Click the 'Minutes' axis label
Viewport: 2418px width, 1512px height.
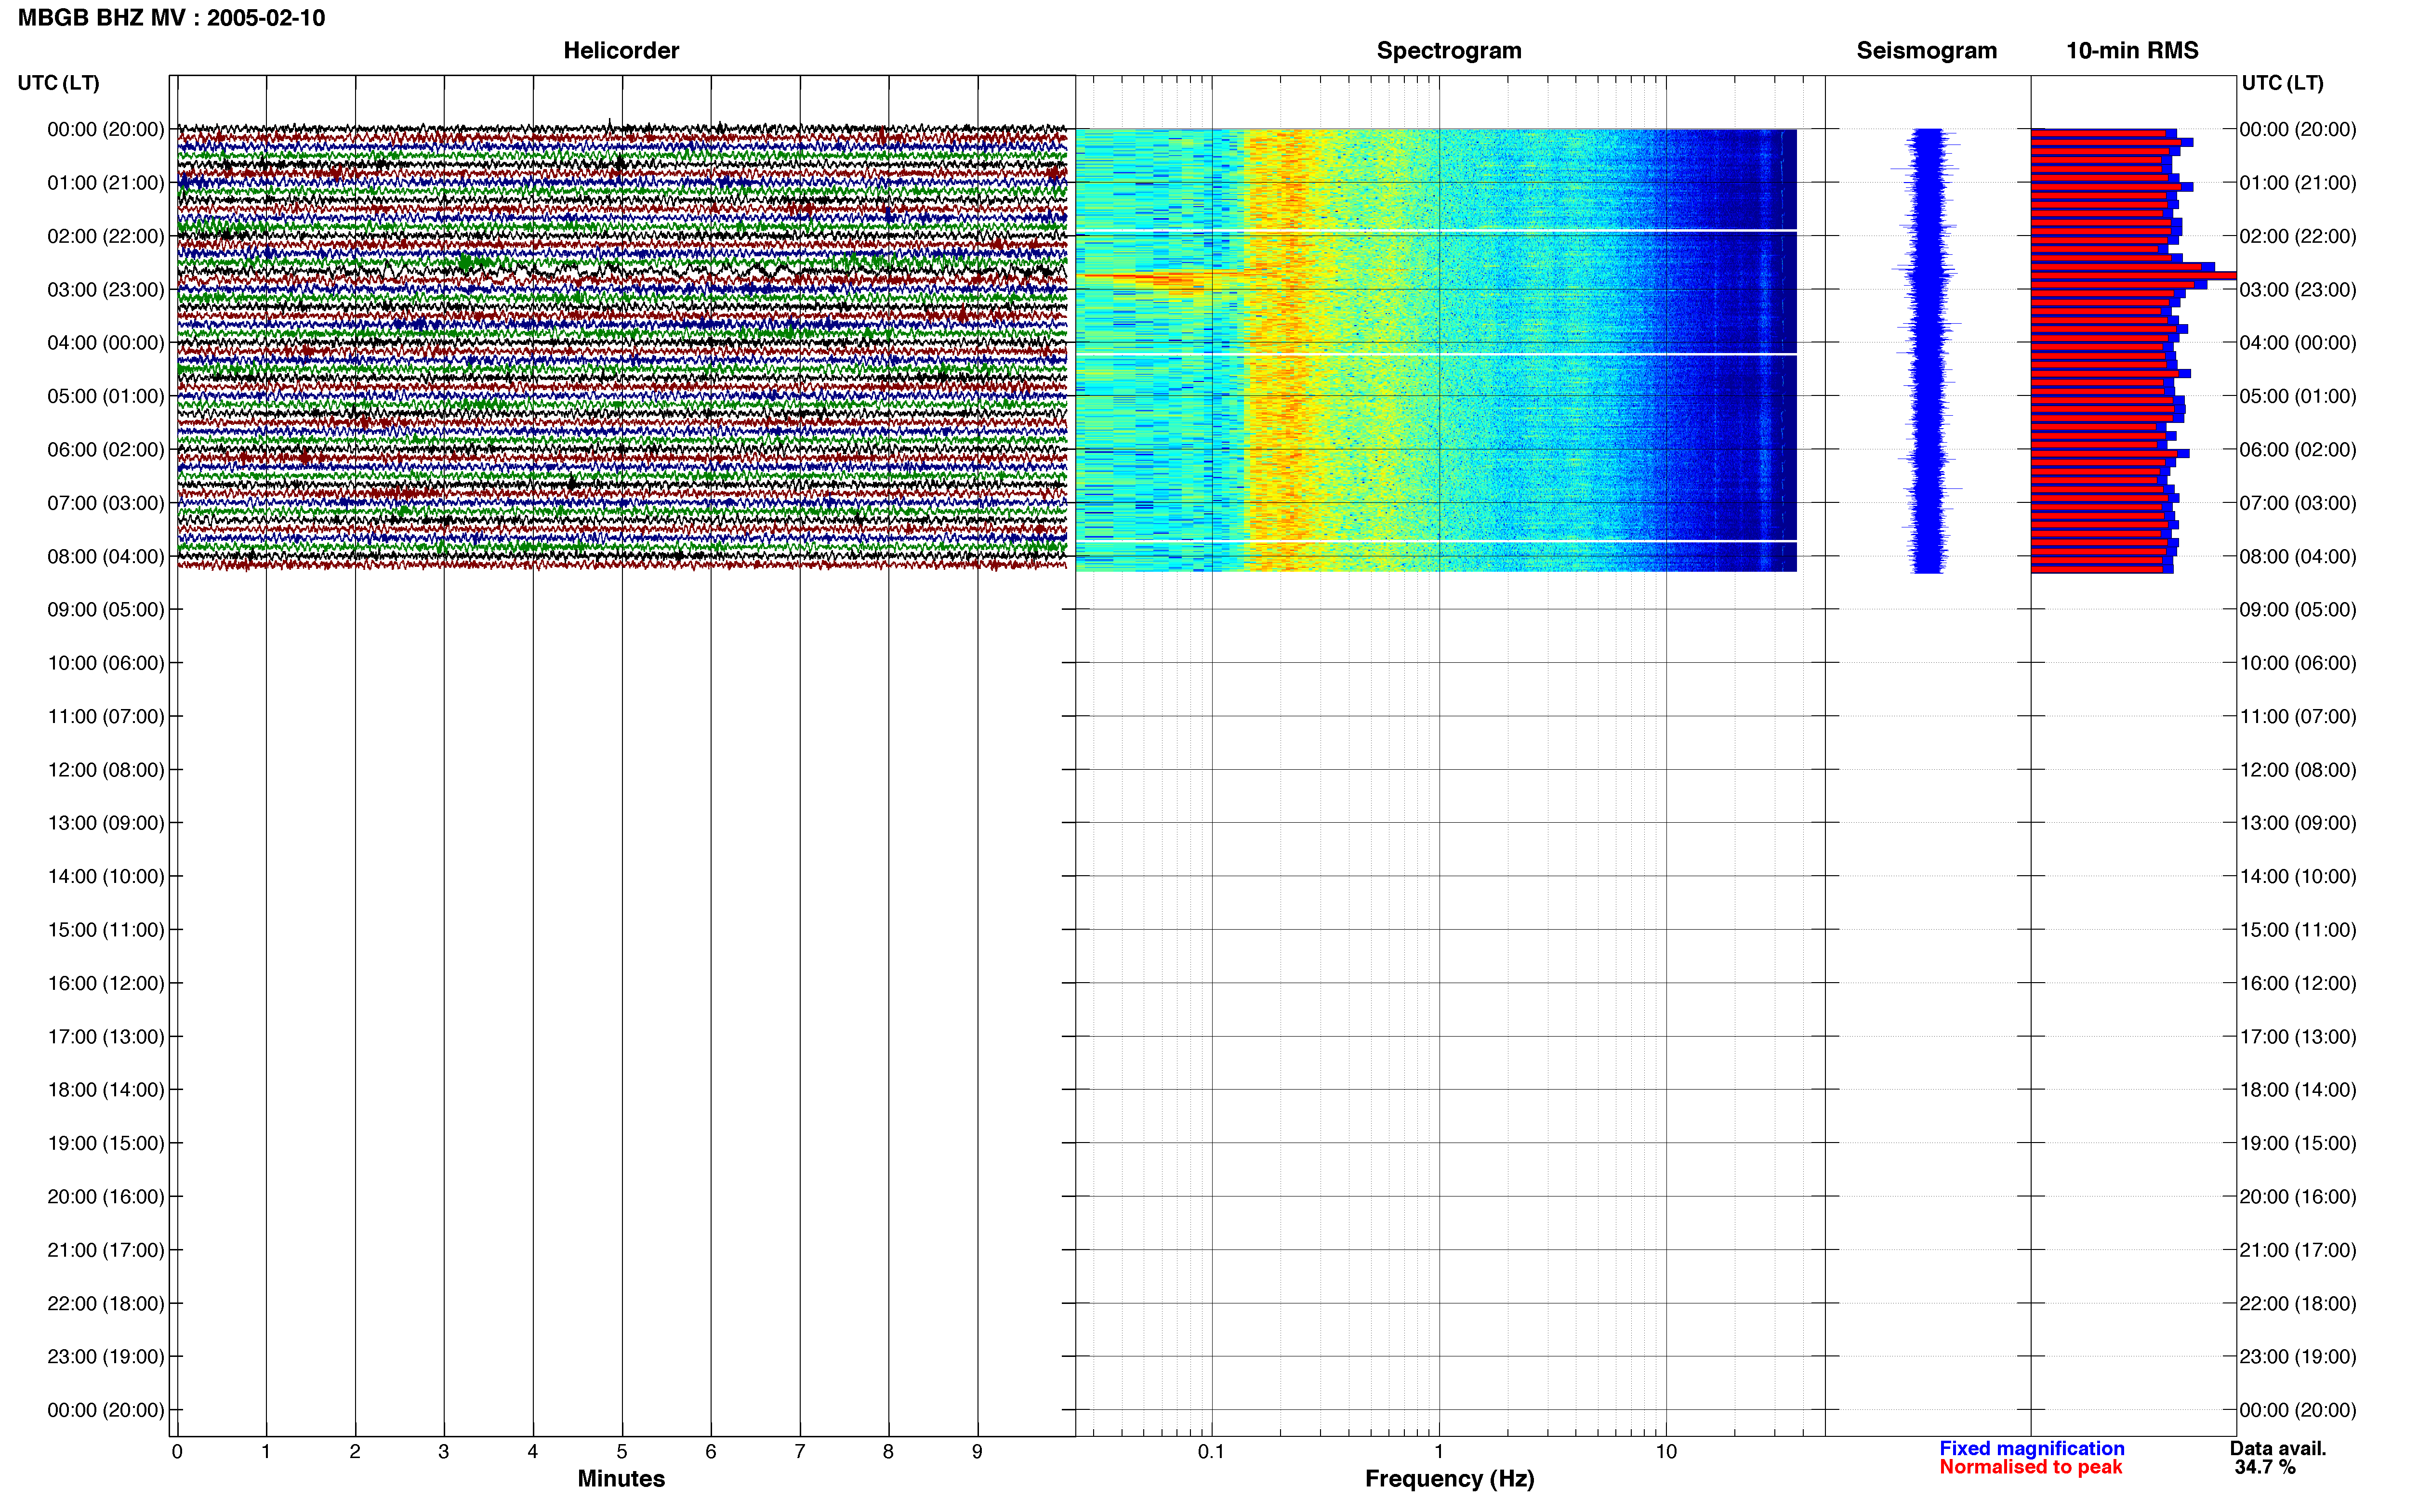[x=621, y=1478]
